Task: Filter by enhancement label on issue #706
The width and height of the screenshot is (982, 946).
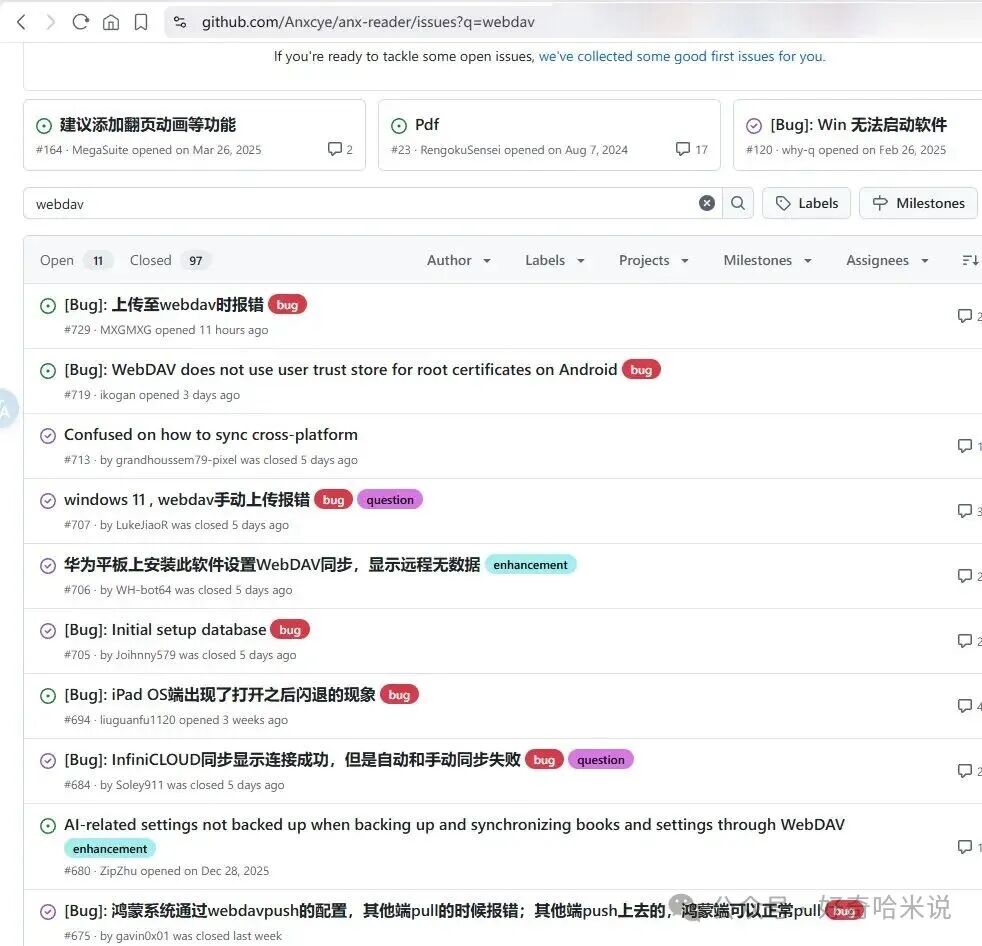Action: (530, 565)
